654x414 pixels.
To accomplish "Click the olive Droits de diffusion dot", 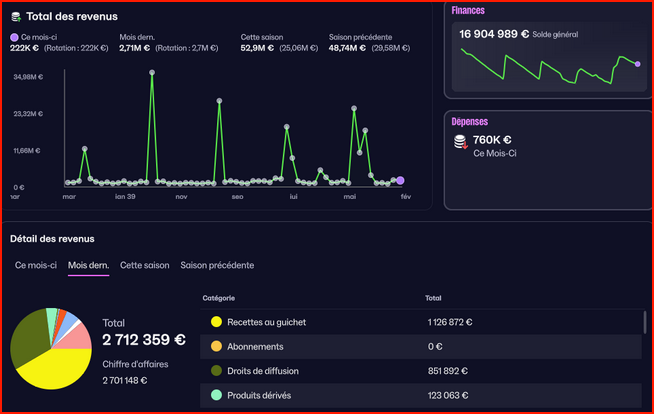I will (215, 371).
